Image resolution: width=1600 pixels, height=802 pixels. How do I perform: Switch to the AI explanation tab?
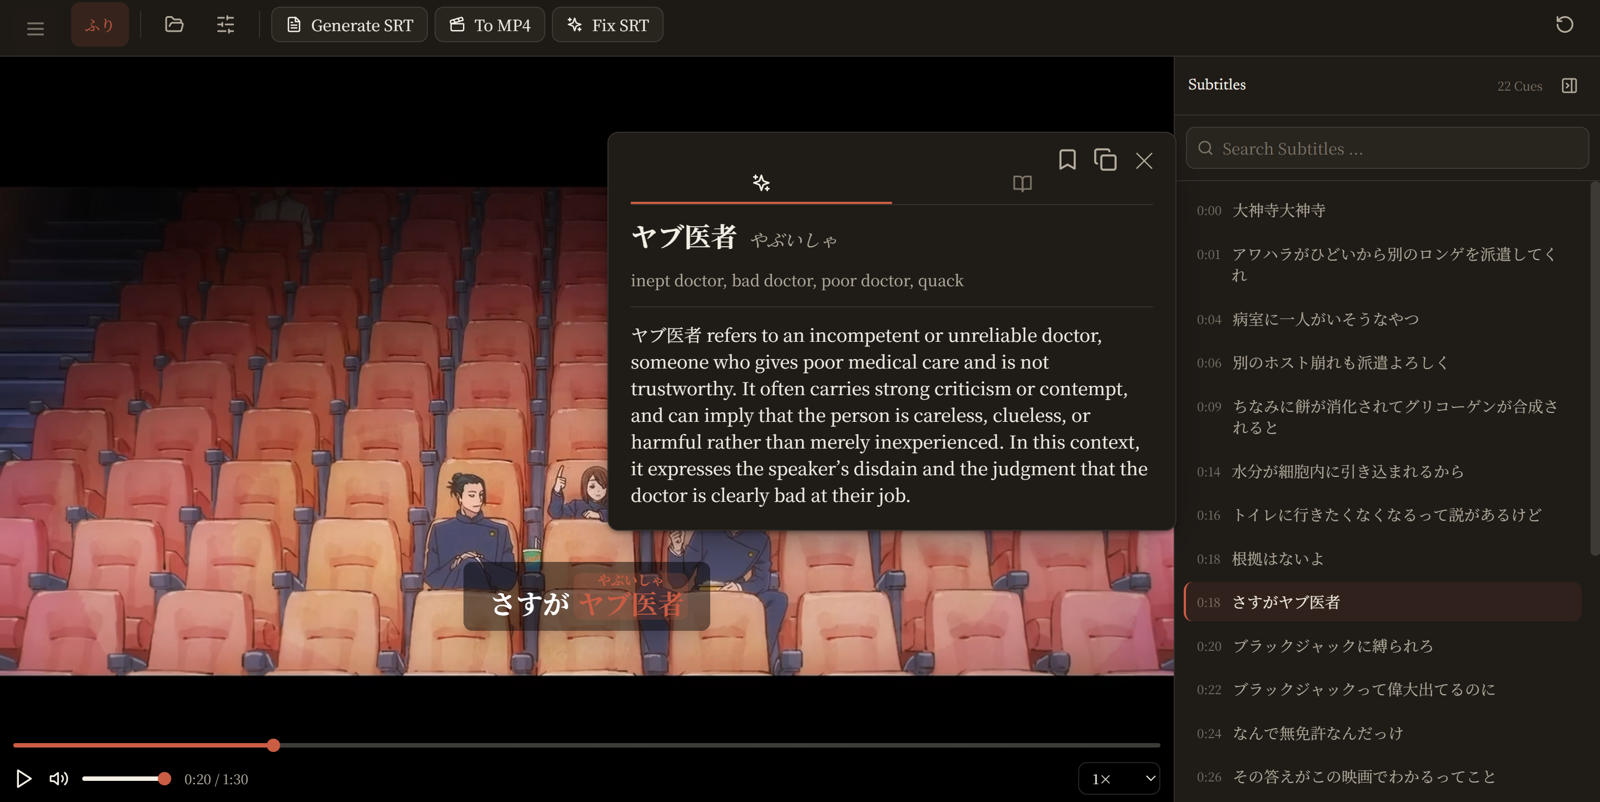pyautogui.click(x=761, y=183)
